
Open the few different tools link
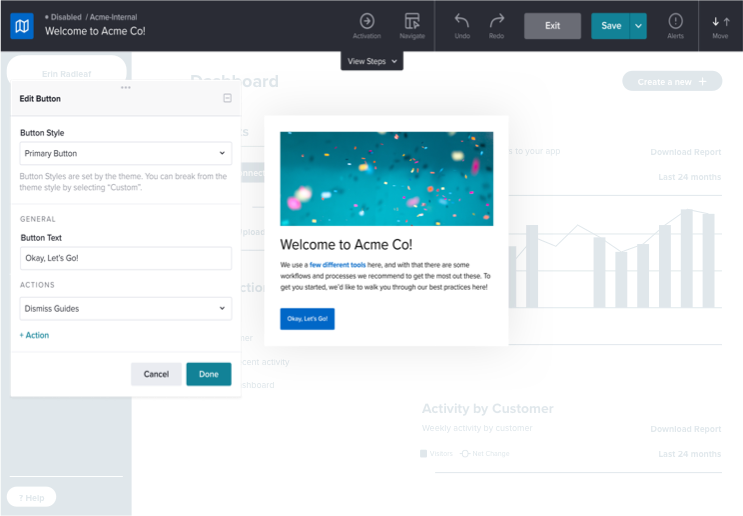pos(337,265)
